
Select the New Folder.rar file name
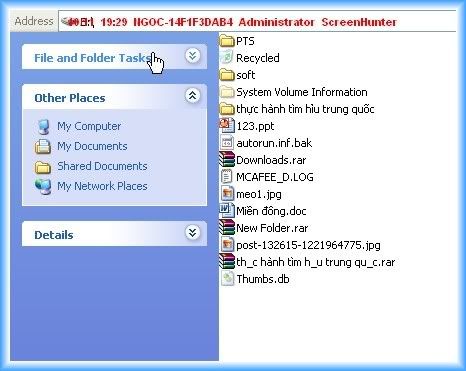(272, 228)
